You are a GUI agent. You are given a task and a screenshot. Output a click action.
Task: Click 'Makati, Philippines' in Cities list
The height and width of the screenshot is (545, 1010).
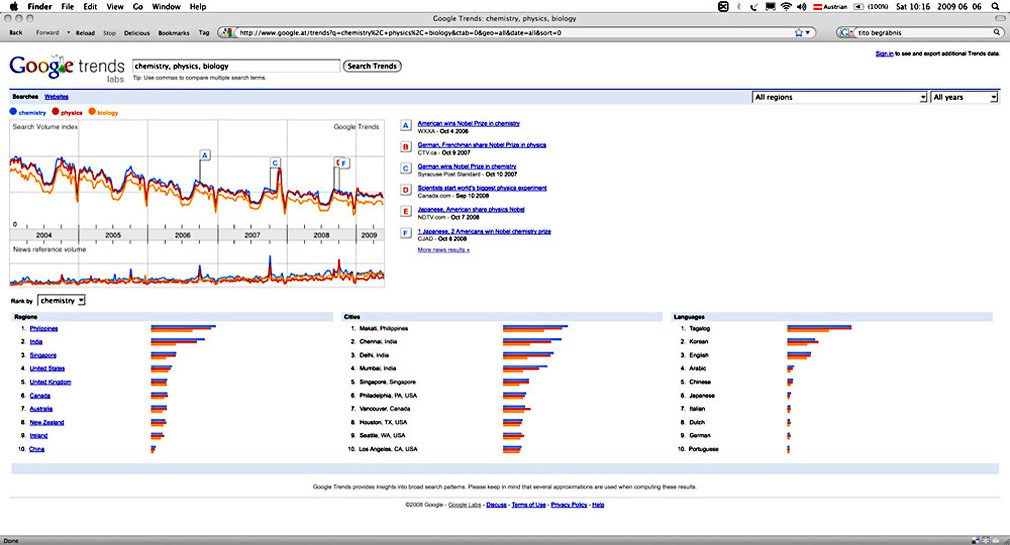click(383, 329)
